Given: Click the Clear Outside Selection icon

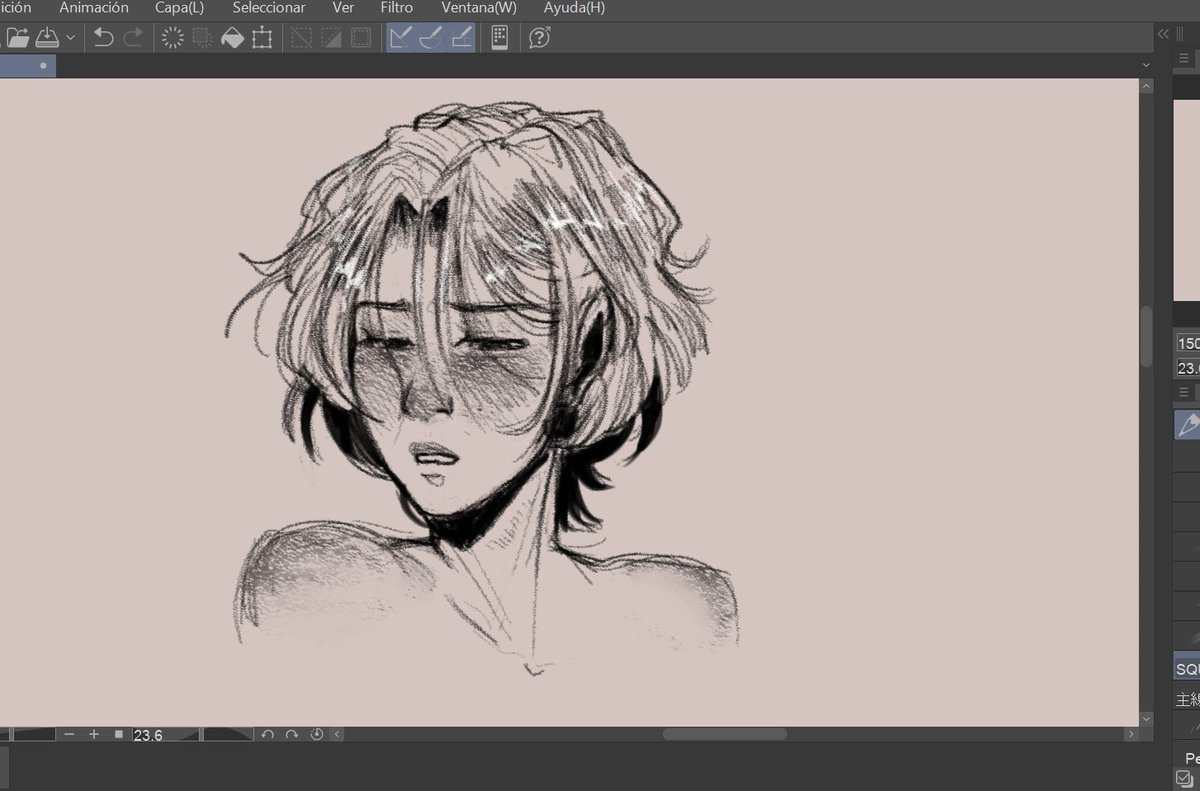Looking at the screenshot, I should click(203, 38).
